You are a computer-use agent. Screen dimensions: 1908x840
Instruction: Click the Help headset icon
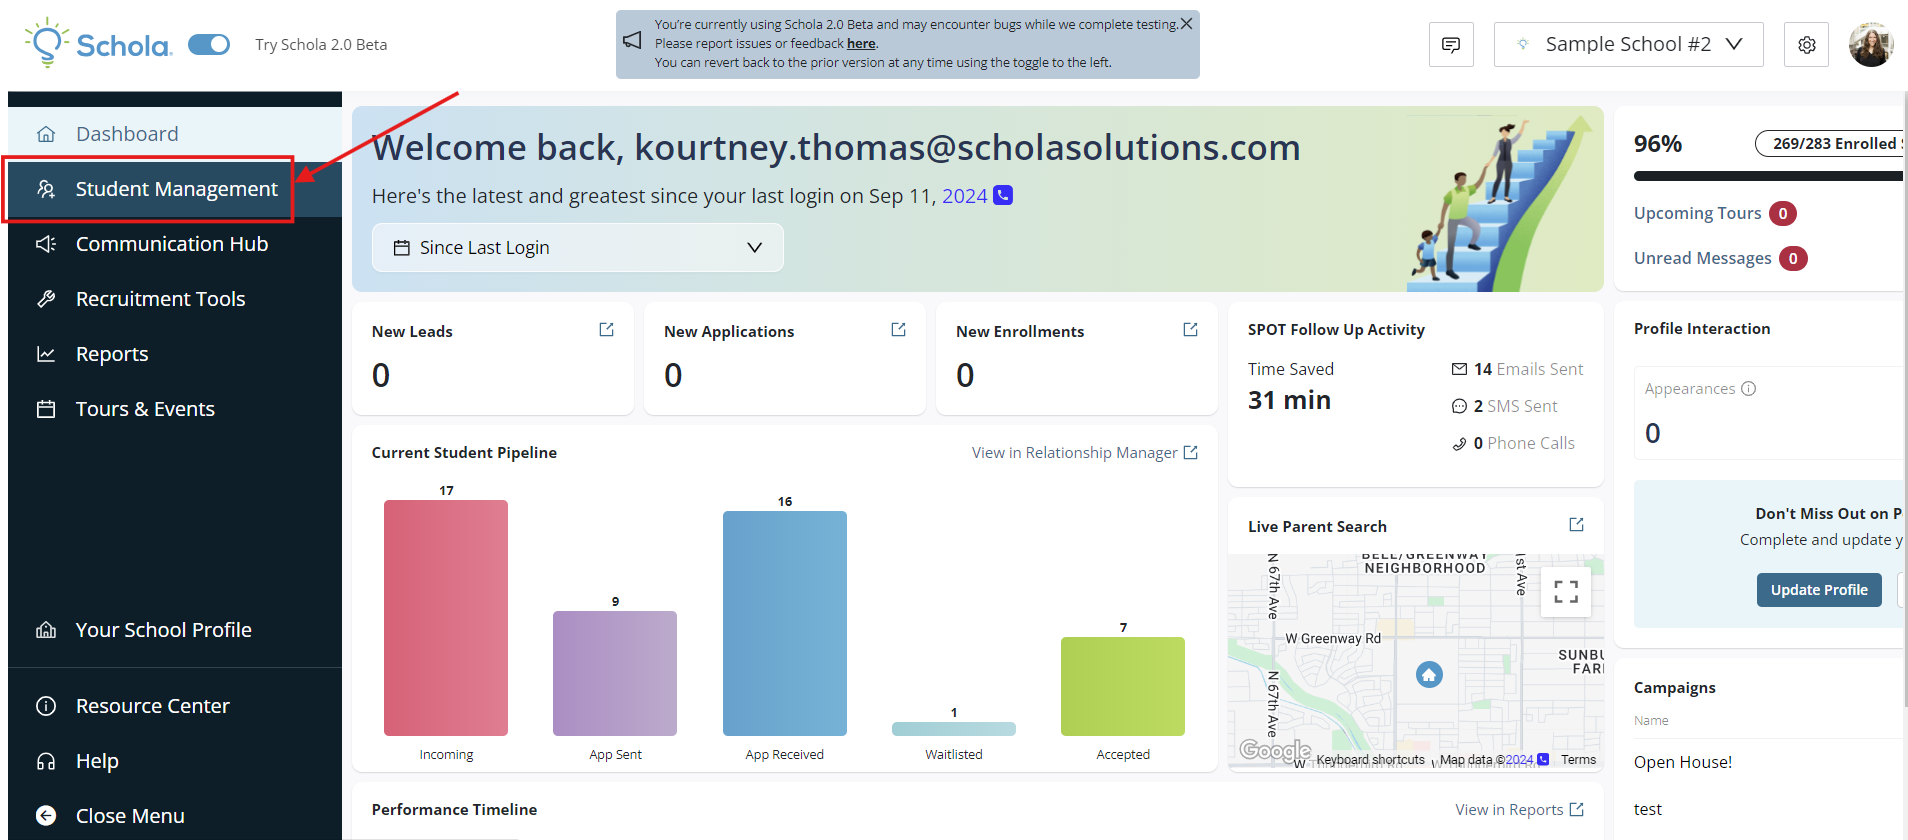tap(46, 761)
